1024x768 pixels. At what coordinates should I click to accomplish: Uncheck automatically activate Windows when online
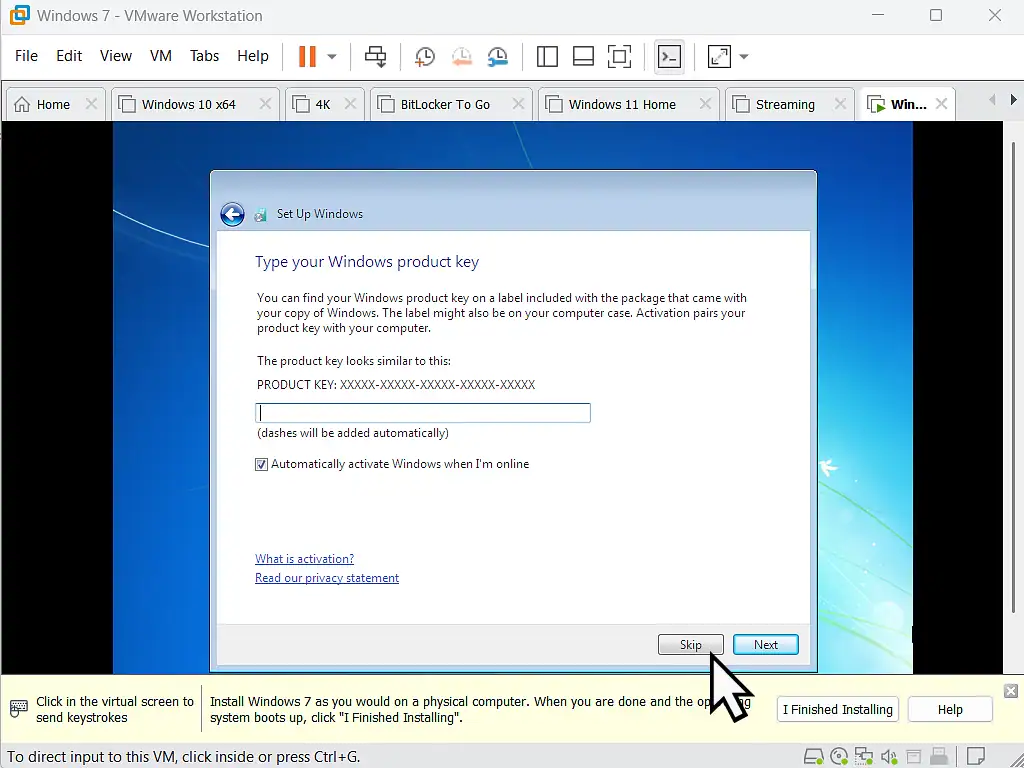(x=261, y=464)
